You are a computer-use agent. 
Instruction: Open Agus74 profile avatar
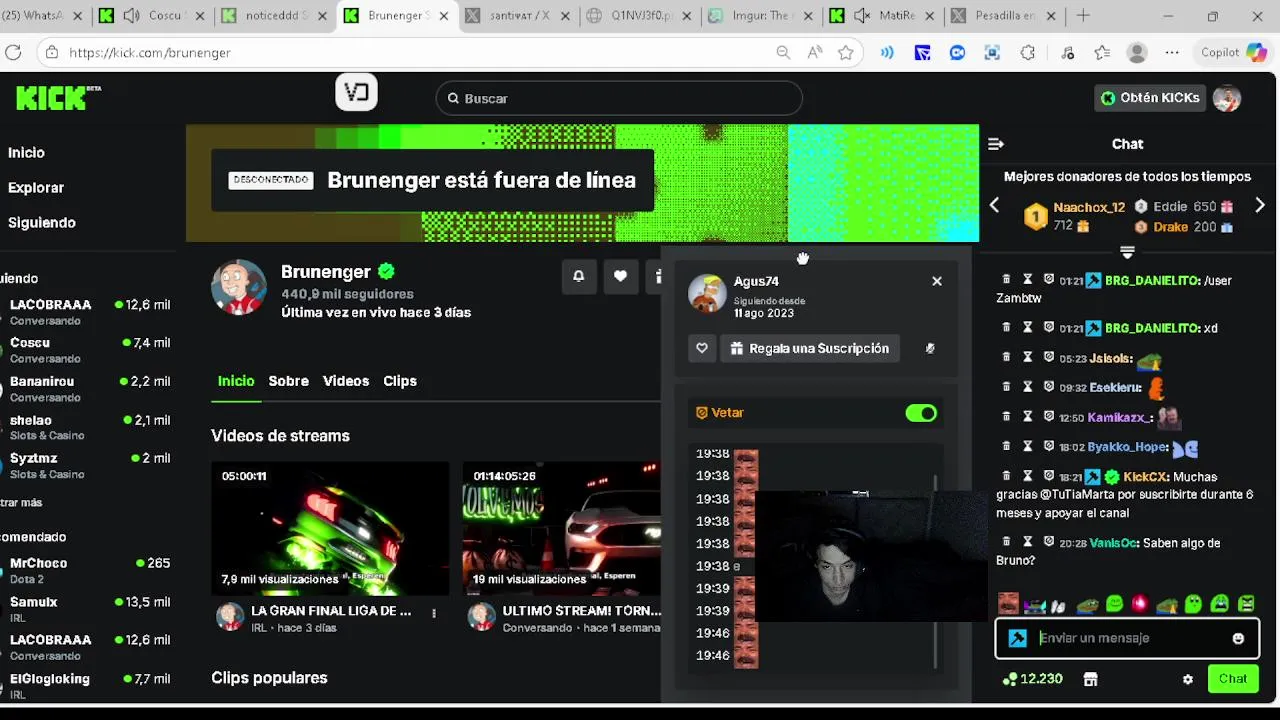click(x=707, y=294)
